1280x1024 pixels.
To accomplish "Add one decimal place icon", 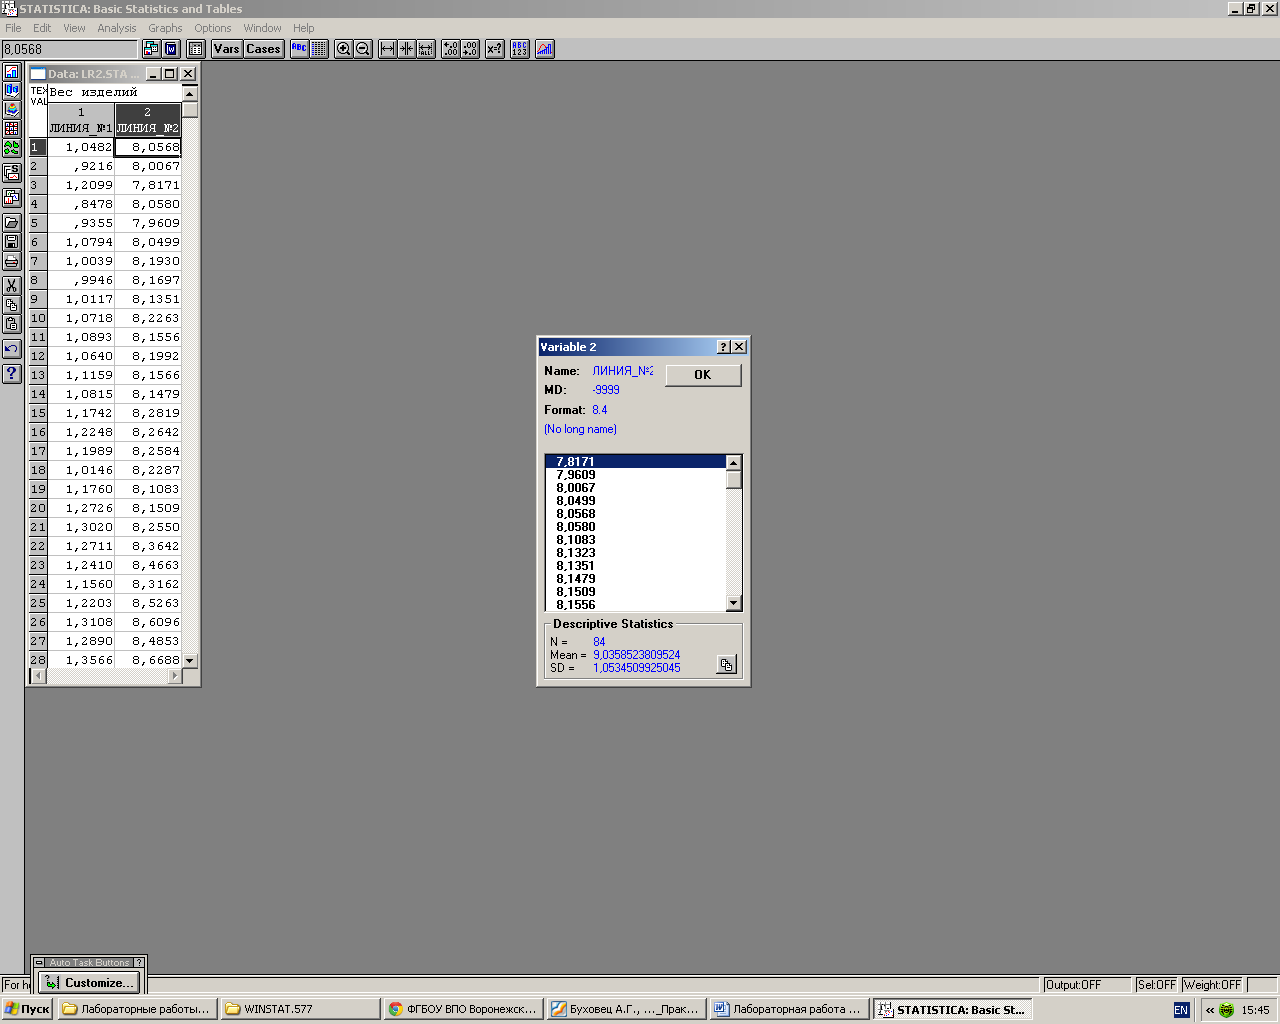I will click(x=450, y=49).
